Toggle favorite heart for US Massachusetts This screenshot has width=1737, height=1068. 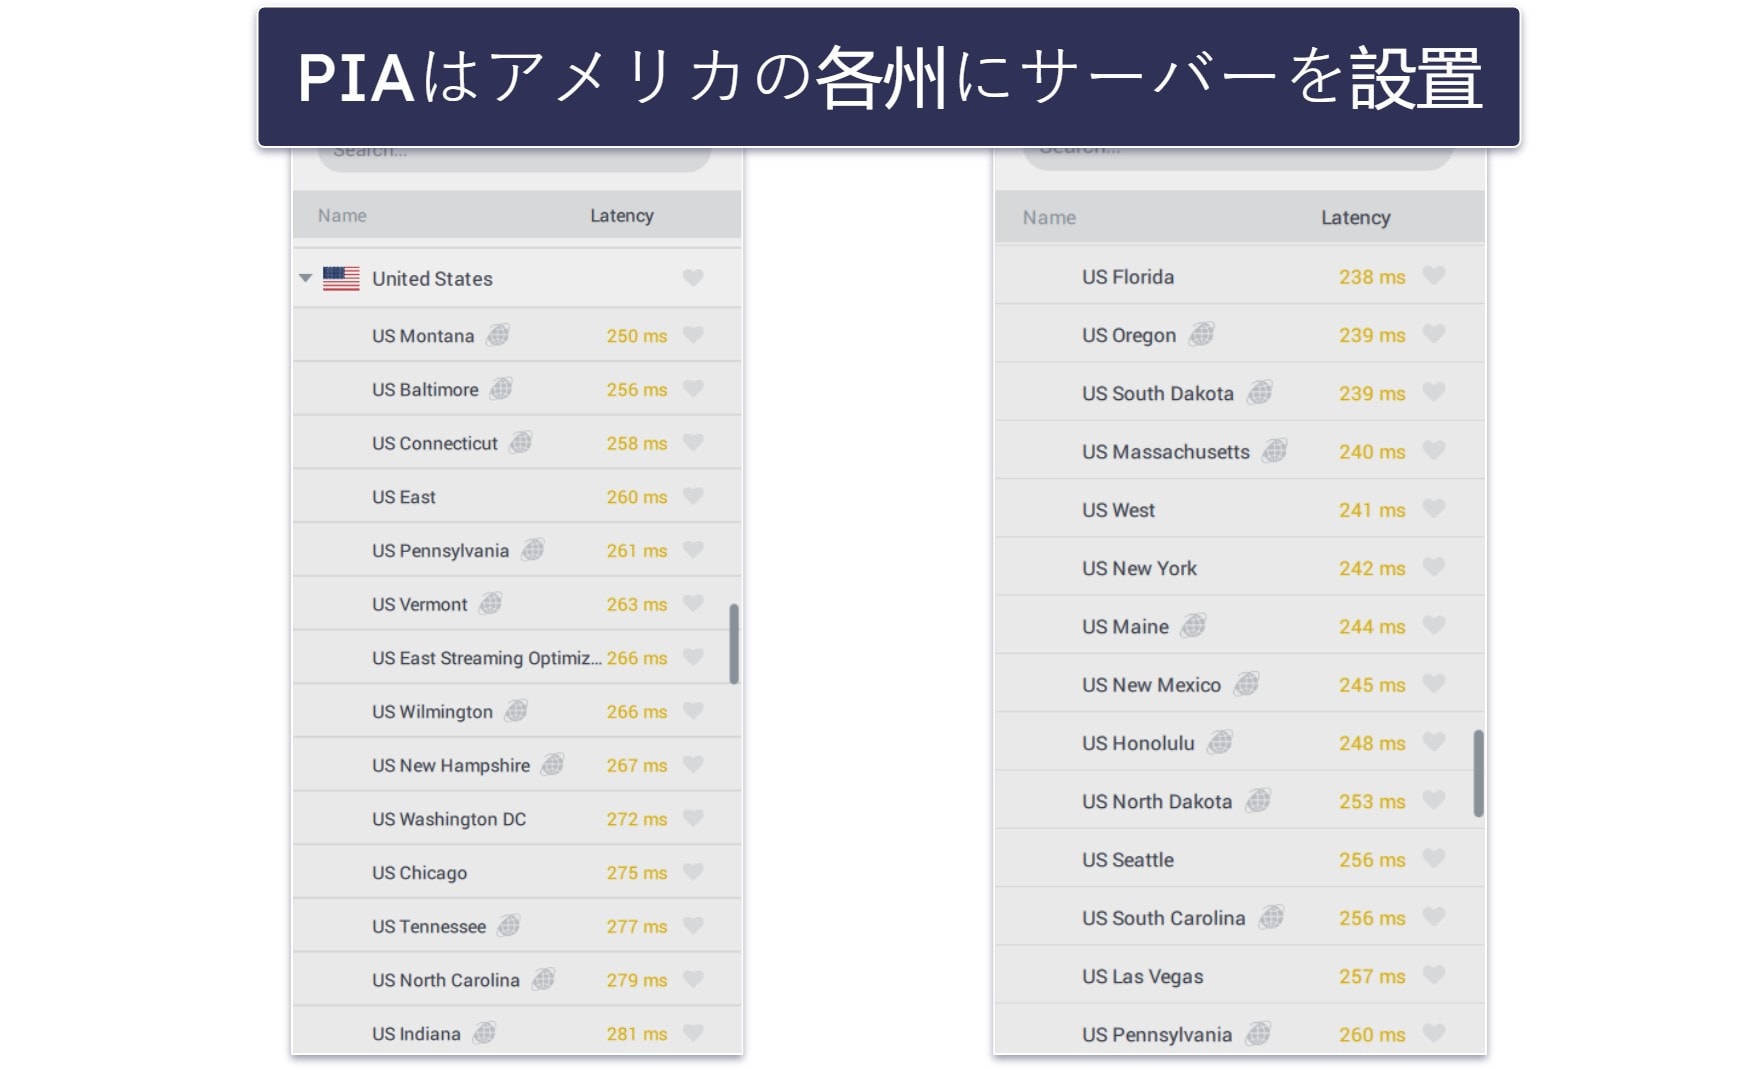tap(1434, 450)
